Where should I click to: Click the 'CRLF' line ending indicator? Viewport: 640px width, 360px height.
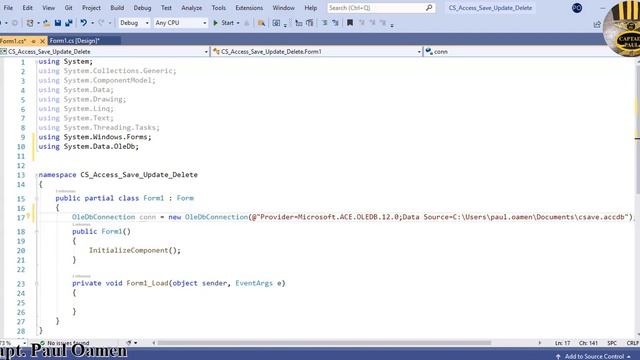[x=632, y=343]
